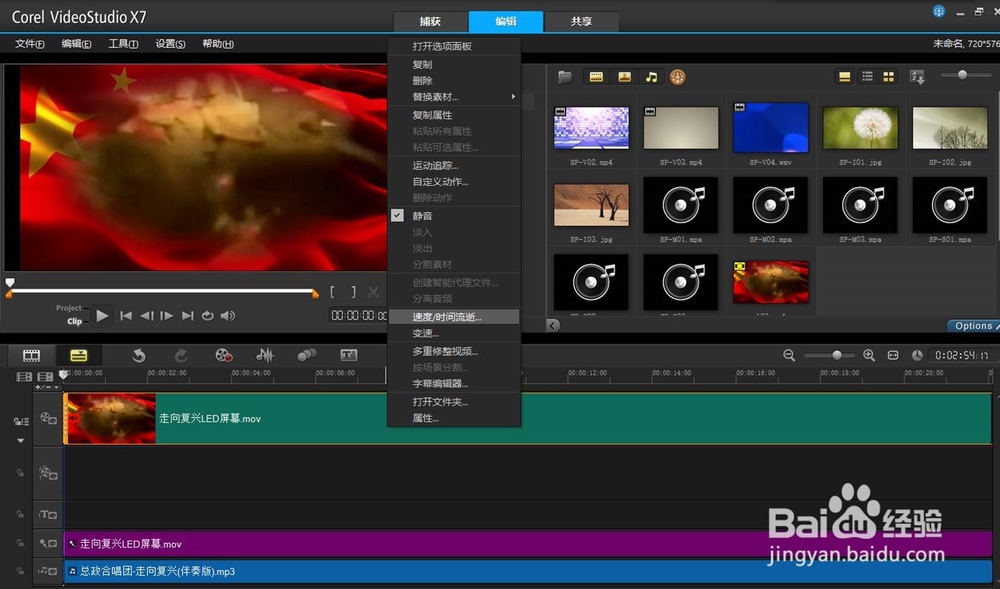1000x589 pixels.
Task: Click the voice track microphone icon
Action: [48, 544]
